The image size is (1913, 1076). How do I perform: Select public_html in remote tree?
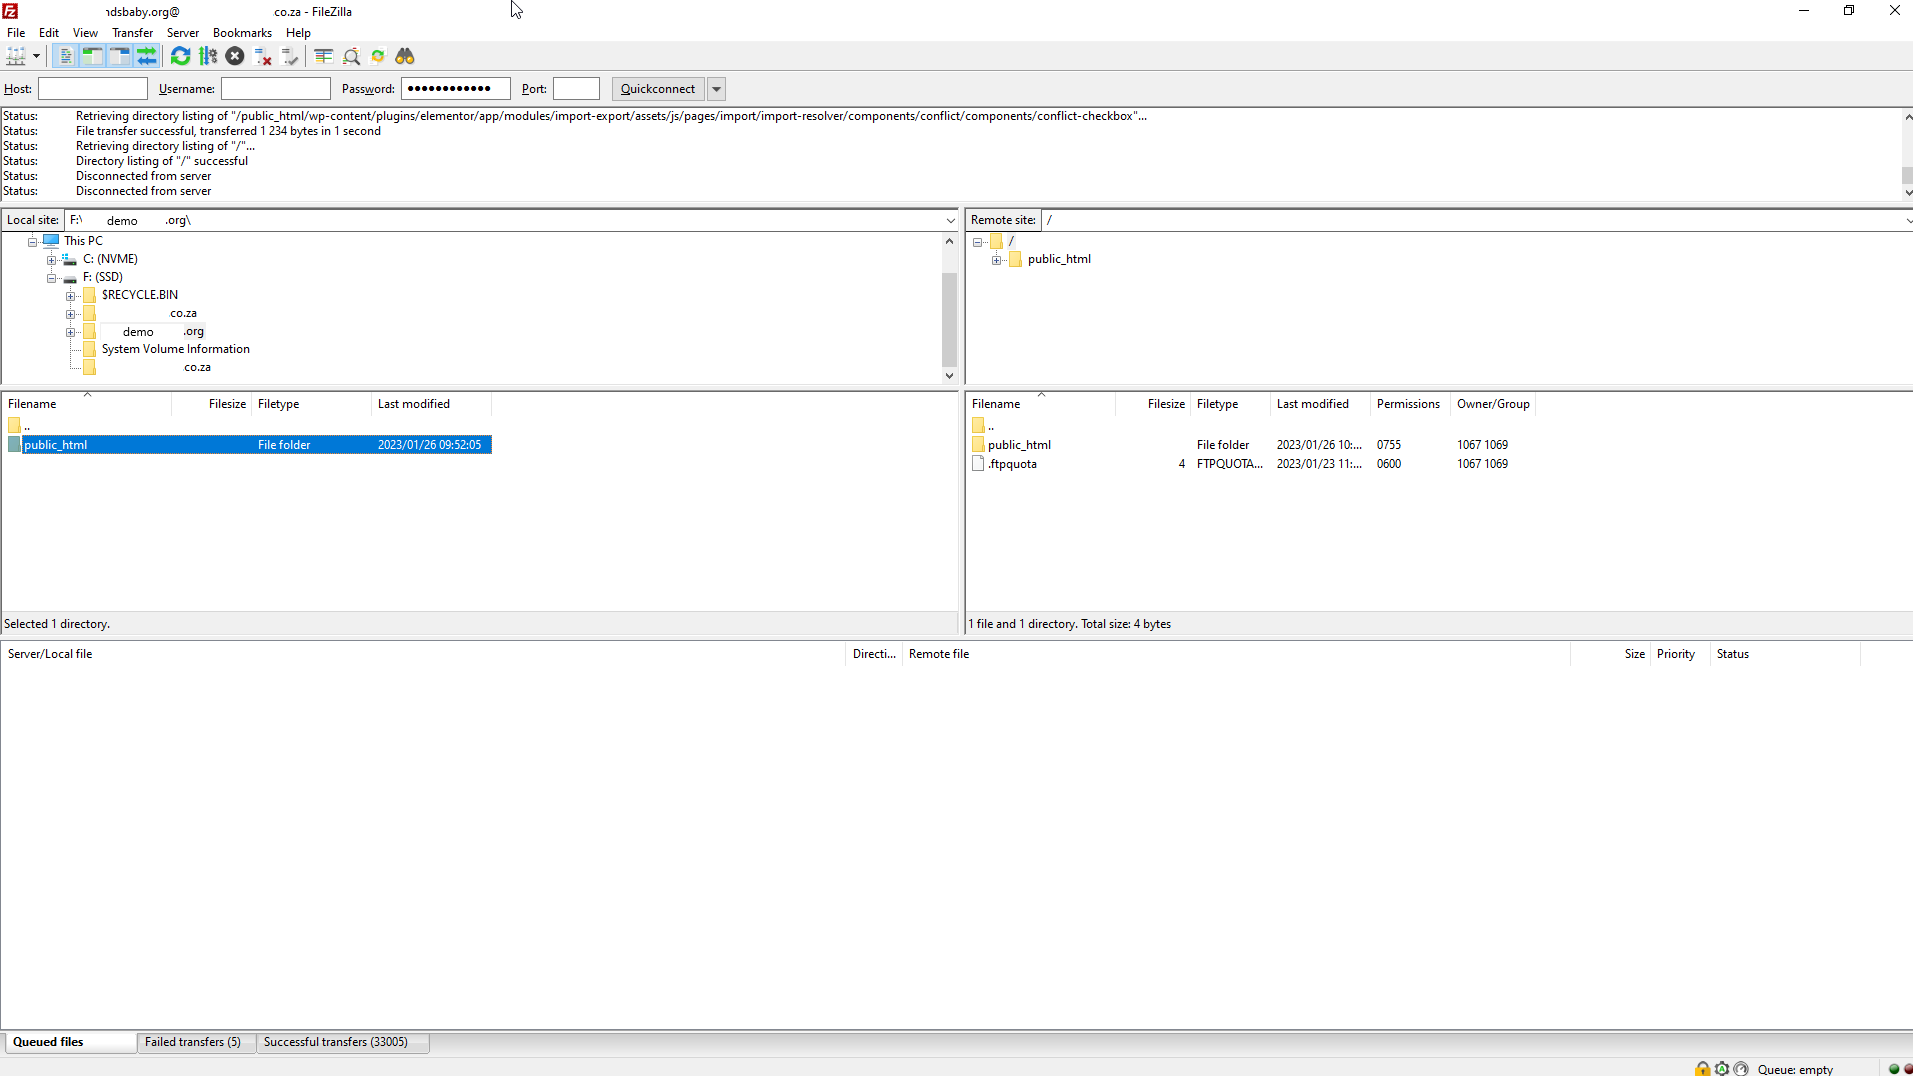tap(1059, 259)
